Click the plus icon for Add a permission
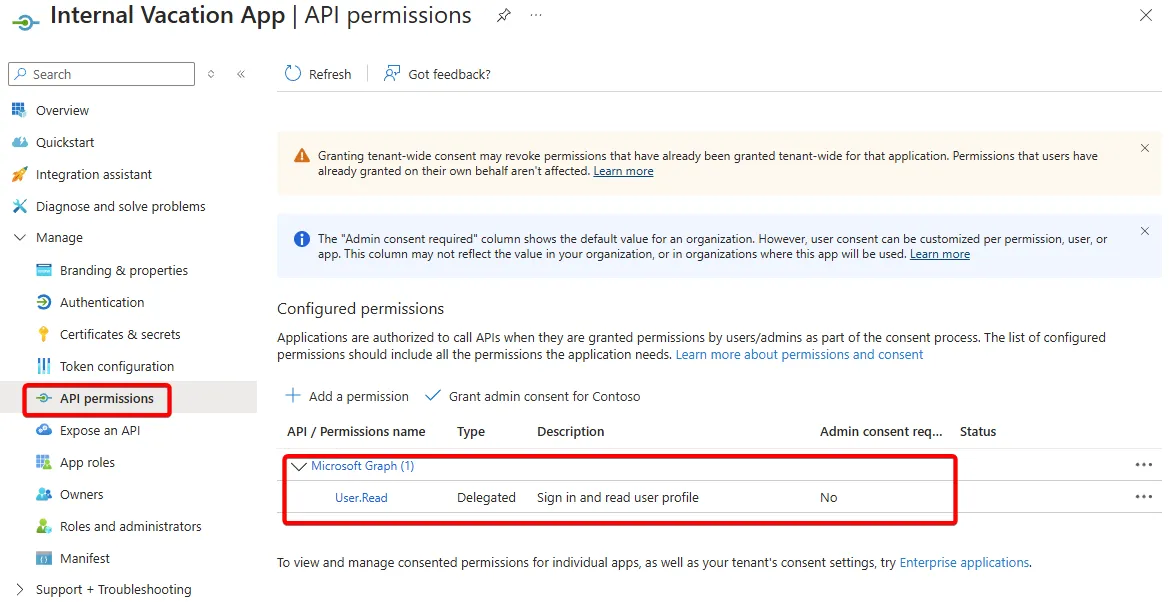Screen dimensions: 1169x602 294,395
